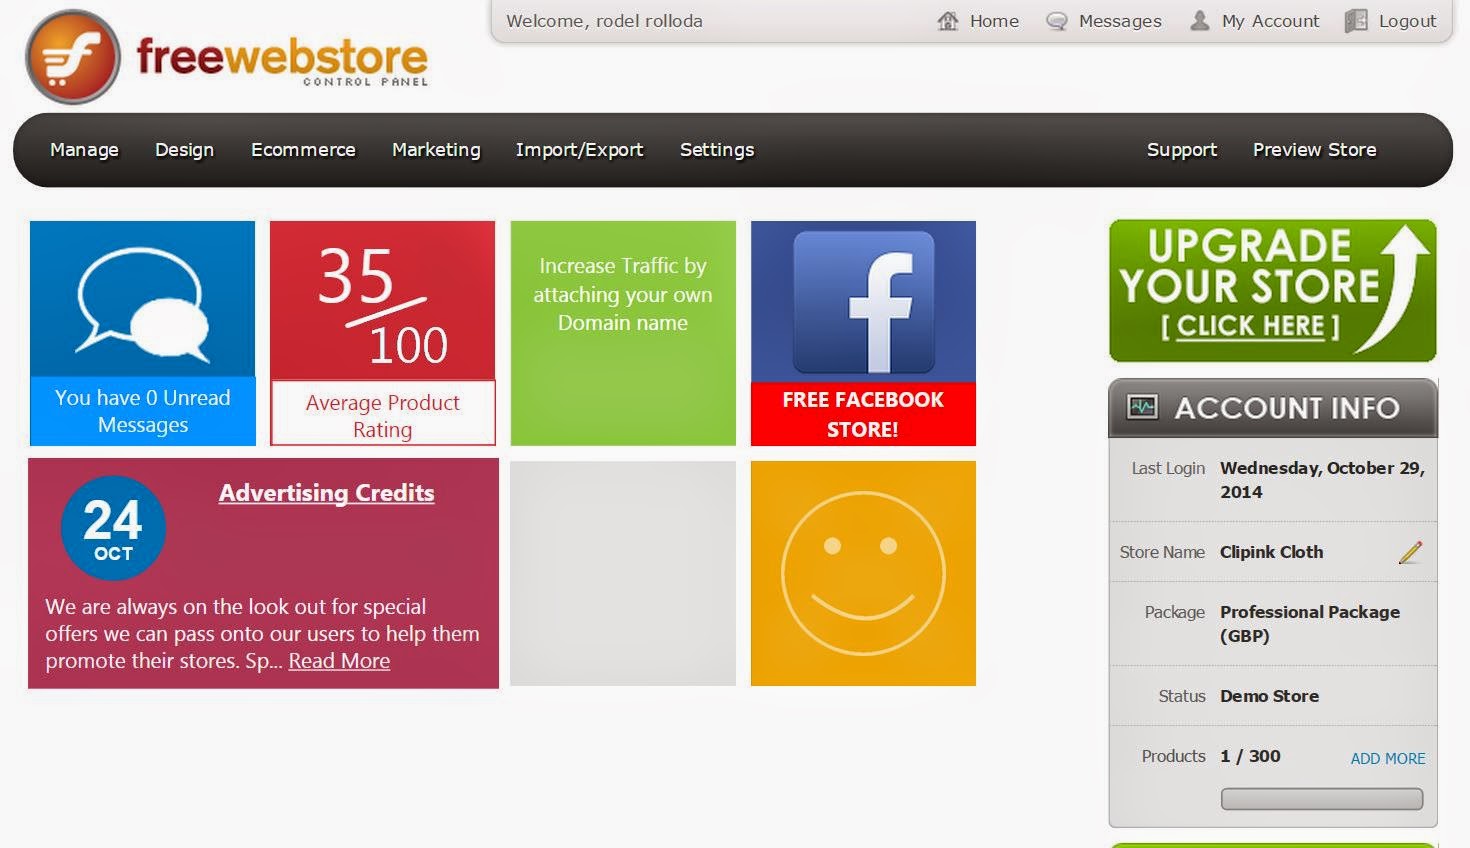Click the Welcome, rodel rolloda text
This screenshot has width=1470, height=848.
[604, 21]
